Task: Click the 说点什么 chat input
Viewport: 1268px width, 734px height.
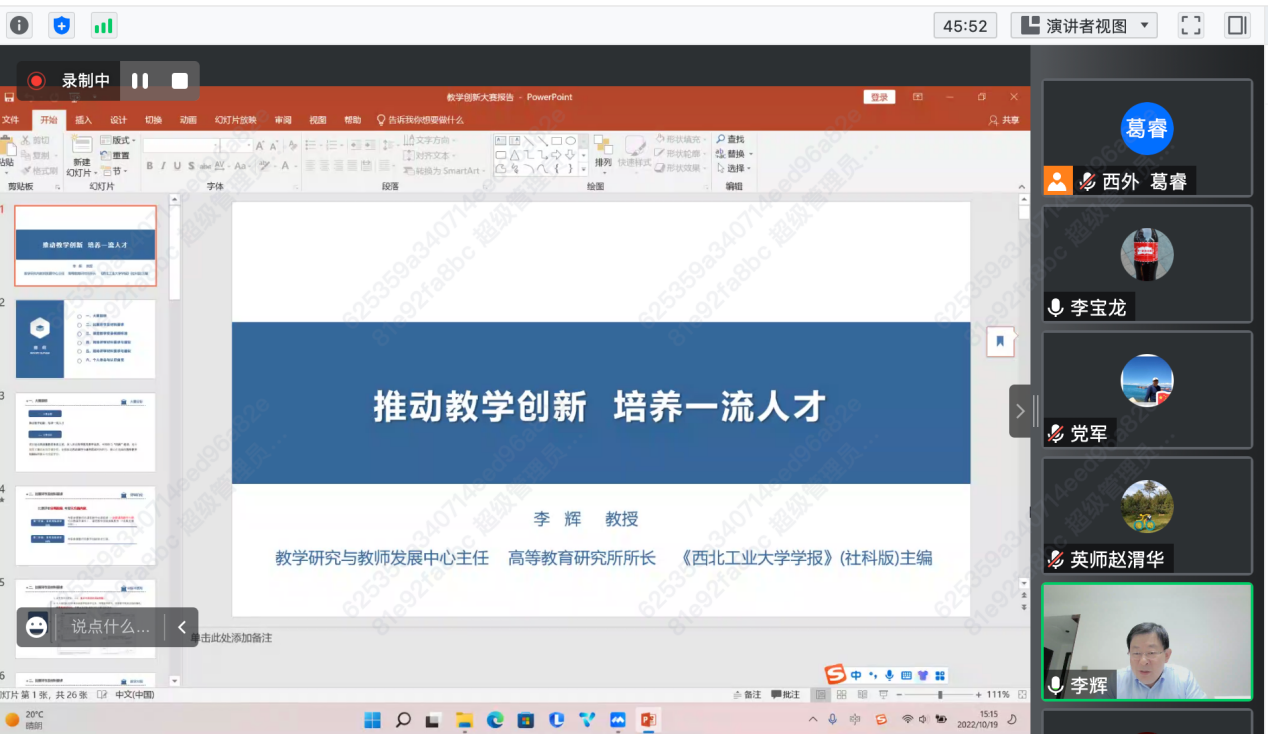Action: 110,627
